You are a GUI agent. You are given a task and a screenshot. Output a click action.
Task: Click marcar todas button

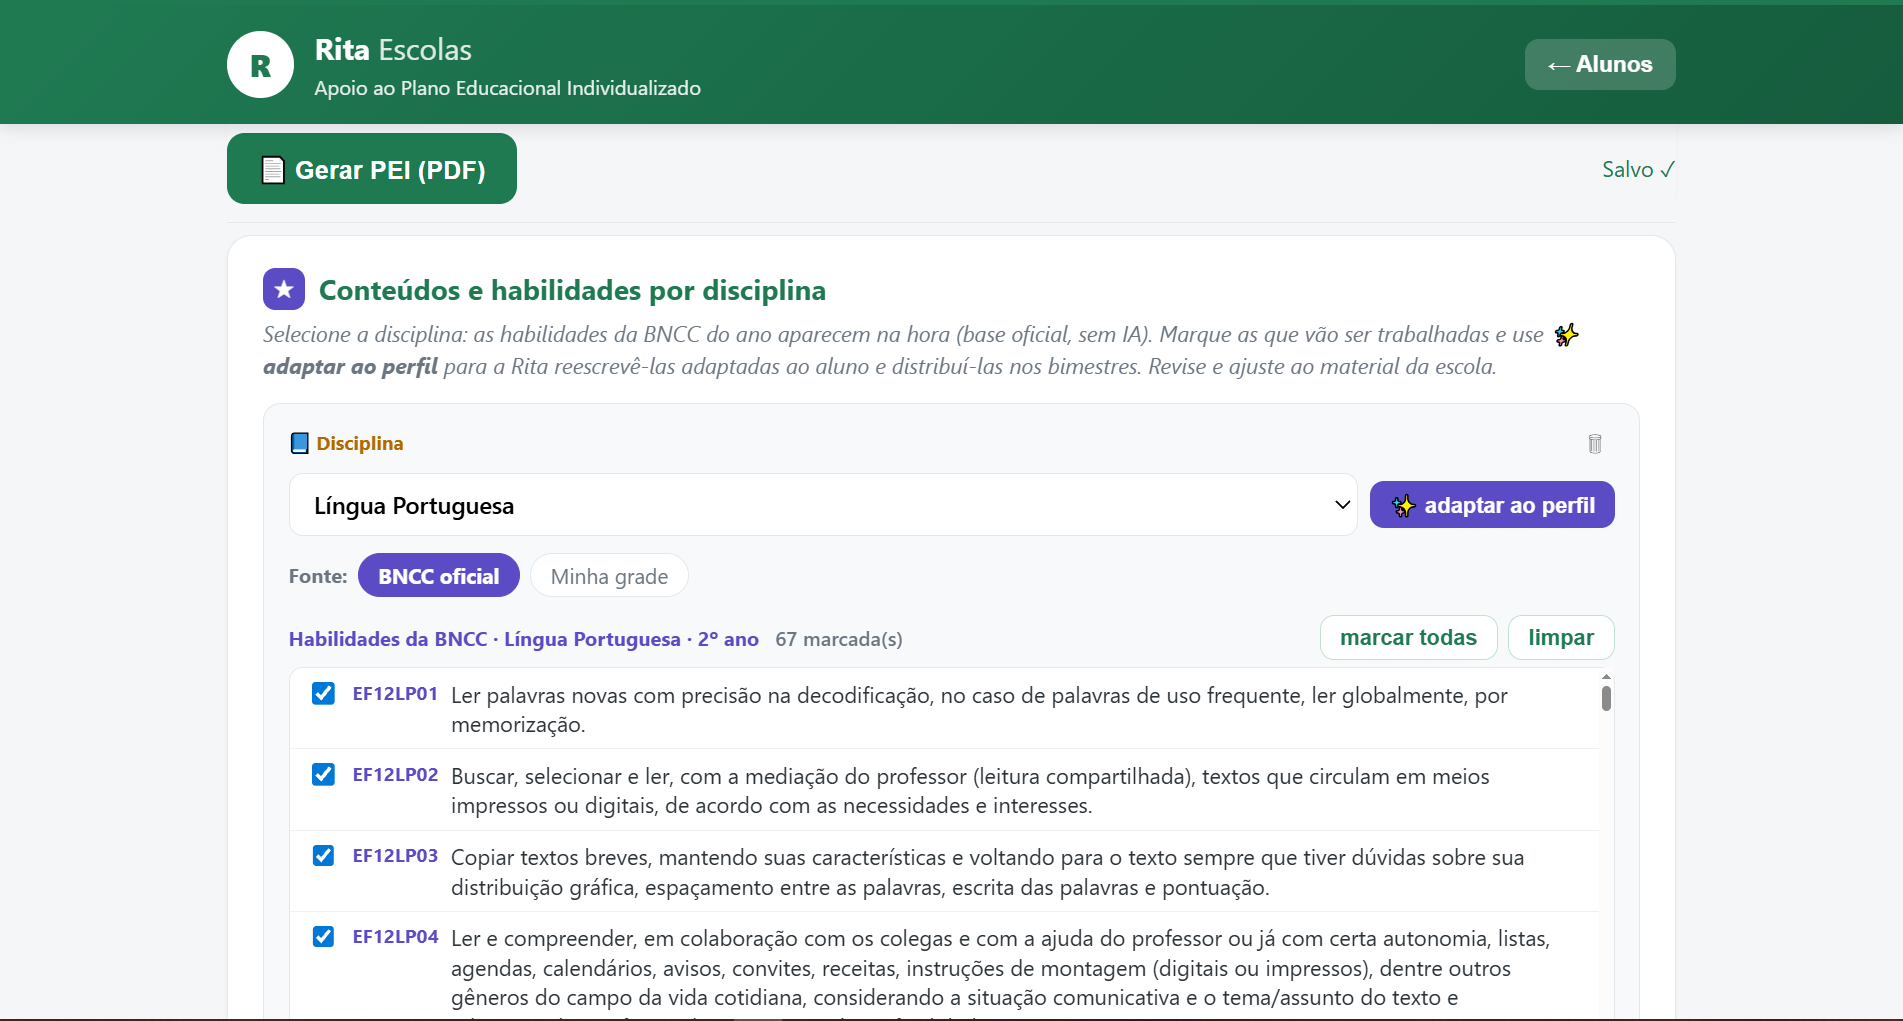tap(1408, 637)
